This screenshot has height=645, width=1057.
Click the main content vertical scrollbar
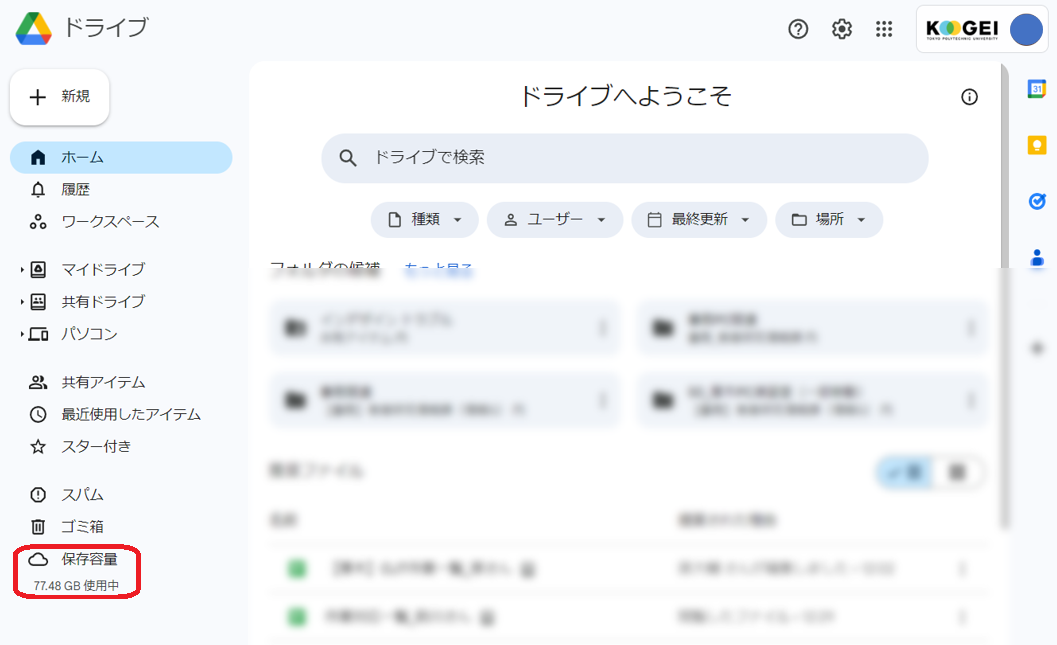(x=1004, y=297)
